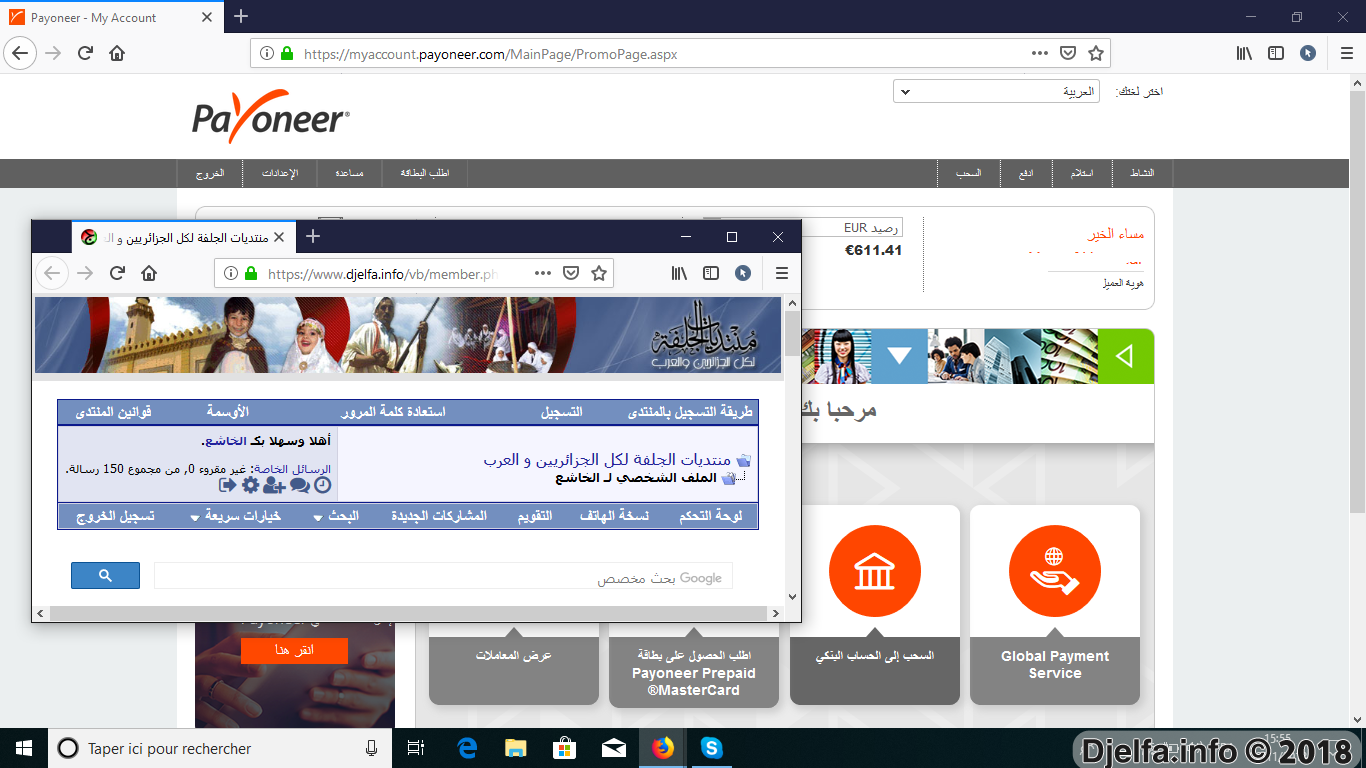
Task: Open النشاط in the Payoneer menu bar
Action: (x=1141, y=173)
